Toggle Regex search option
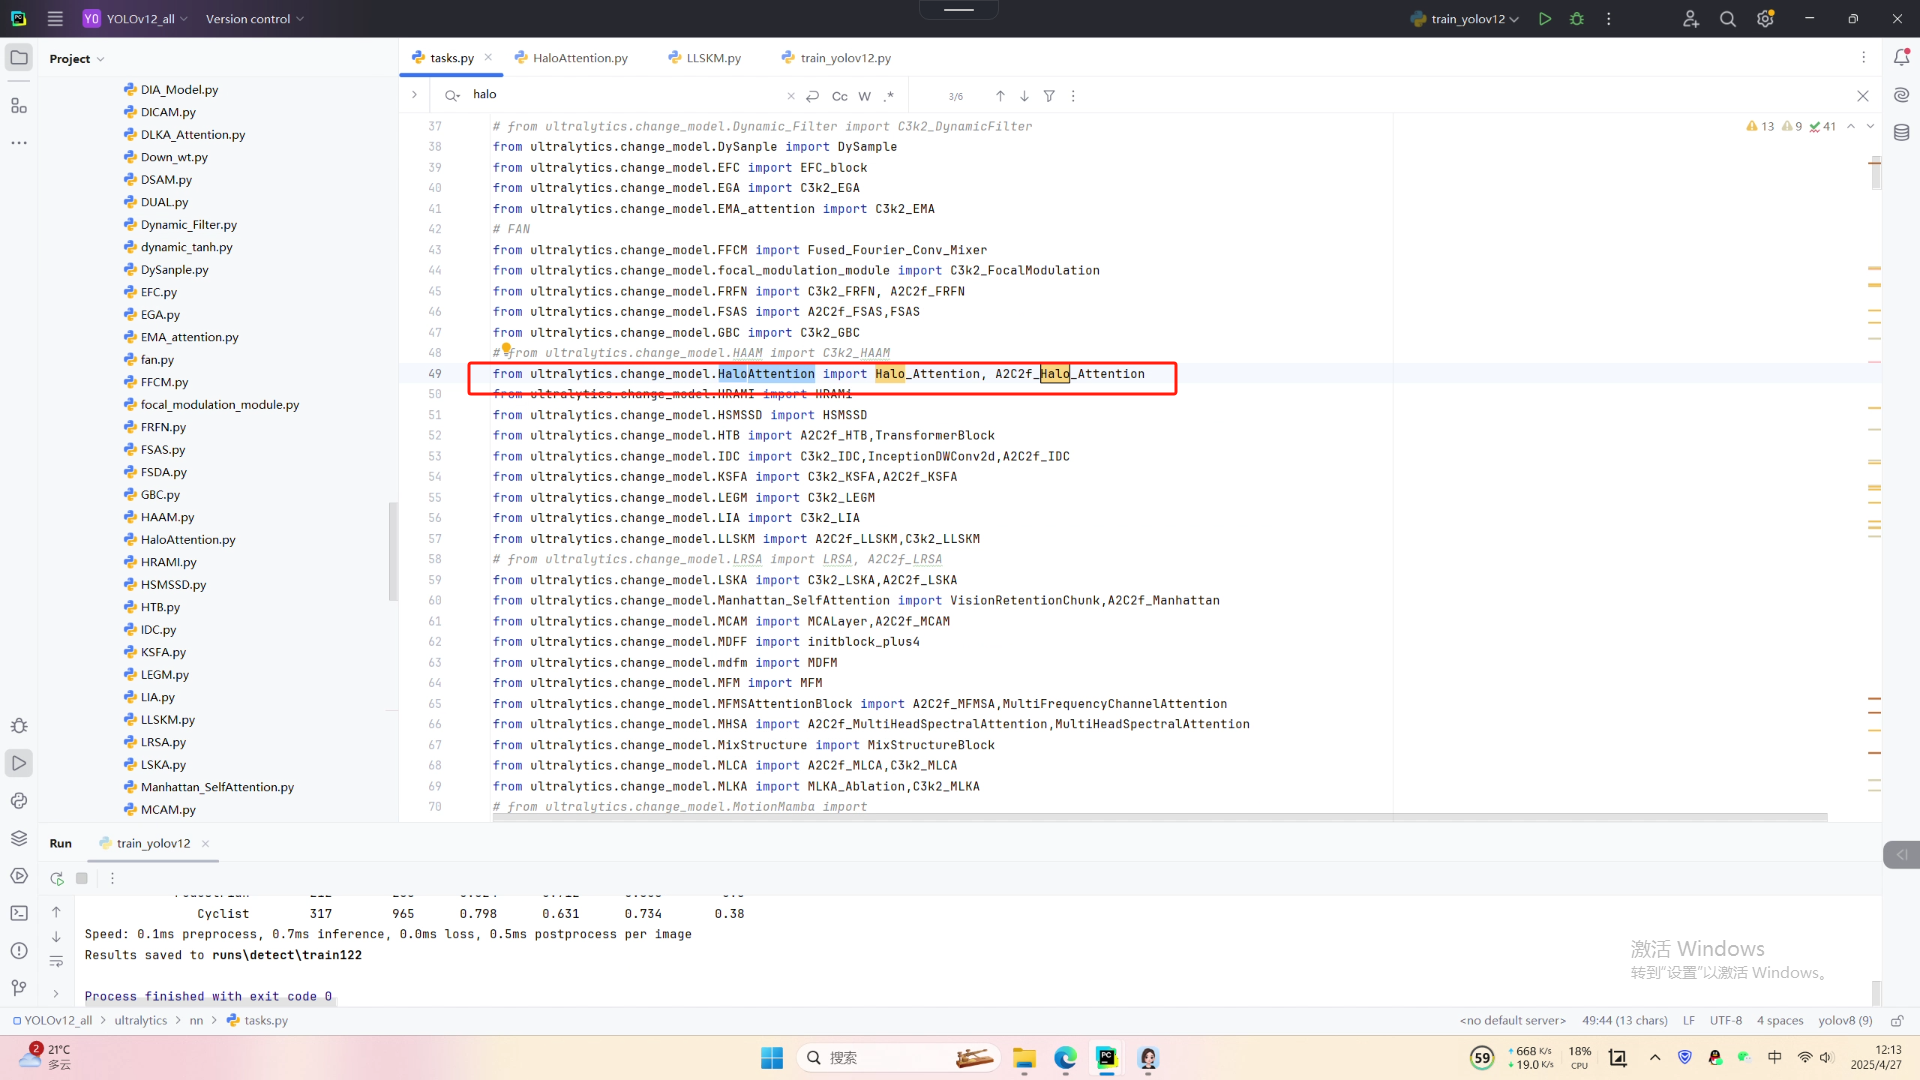The image size is (1920, 1080). pos(889,96)
